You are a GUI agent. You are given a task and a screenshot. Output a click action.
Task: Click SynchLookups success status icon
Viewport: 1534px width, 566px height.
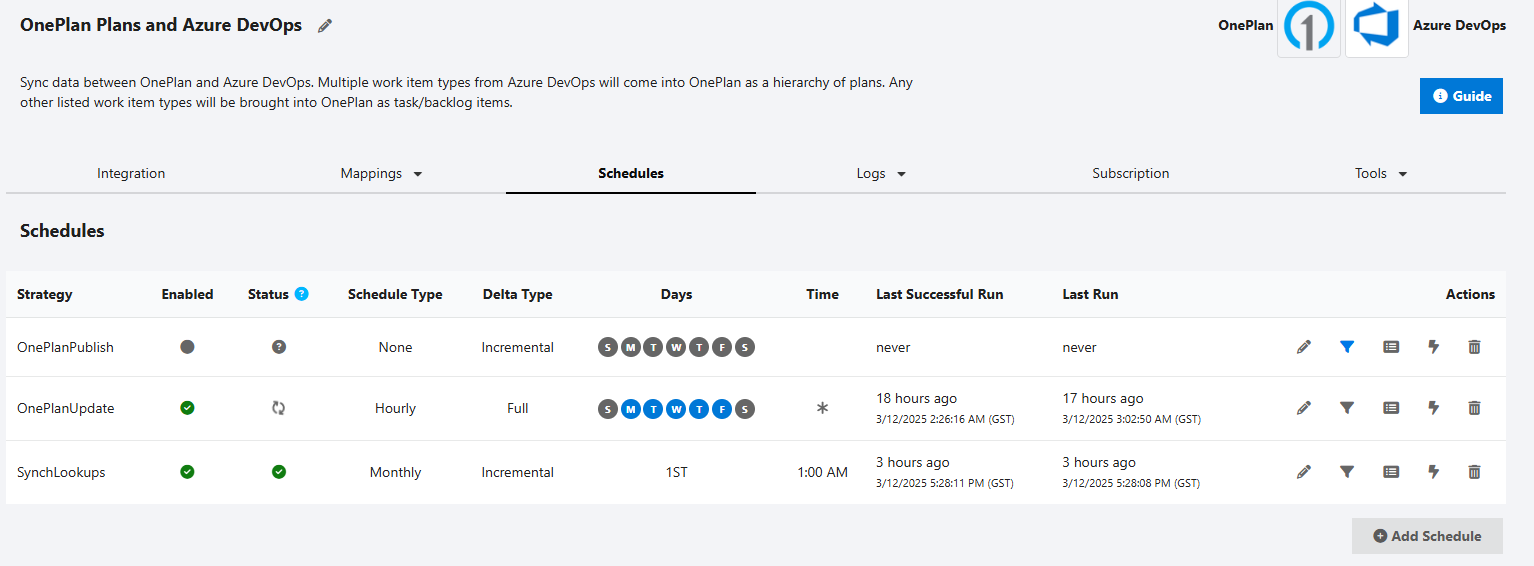tap(279, 472)
